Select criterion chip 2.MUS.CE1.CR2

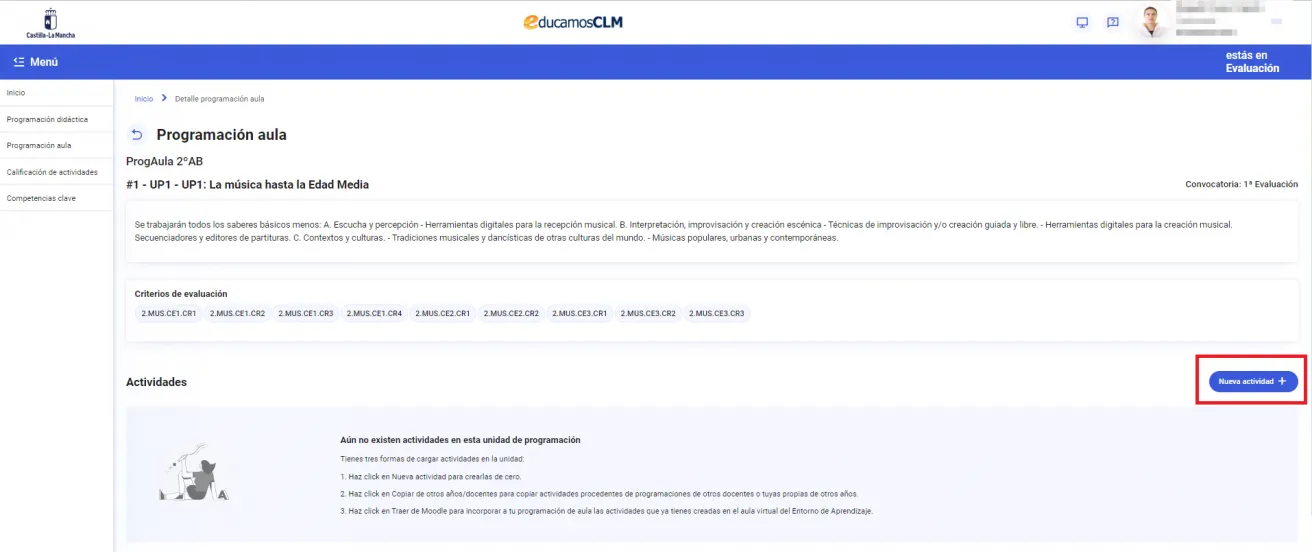[237, 314]
